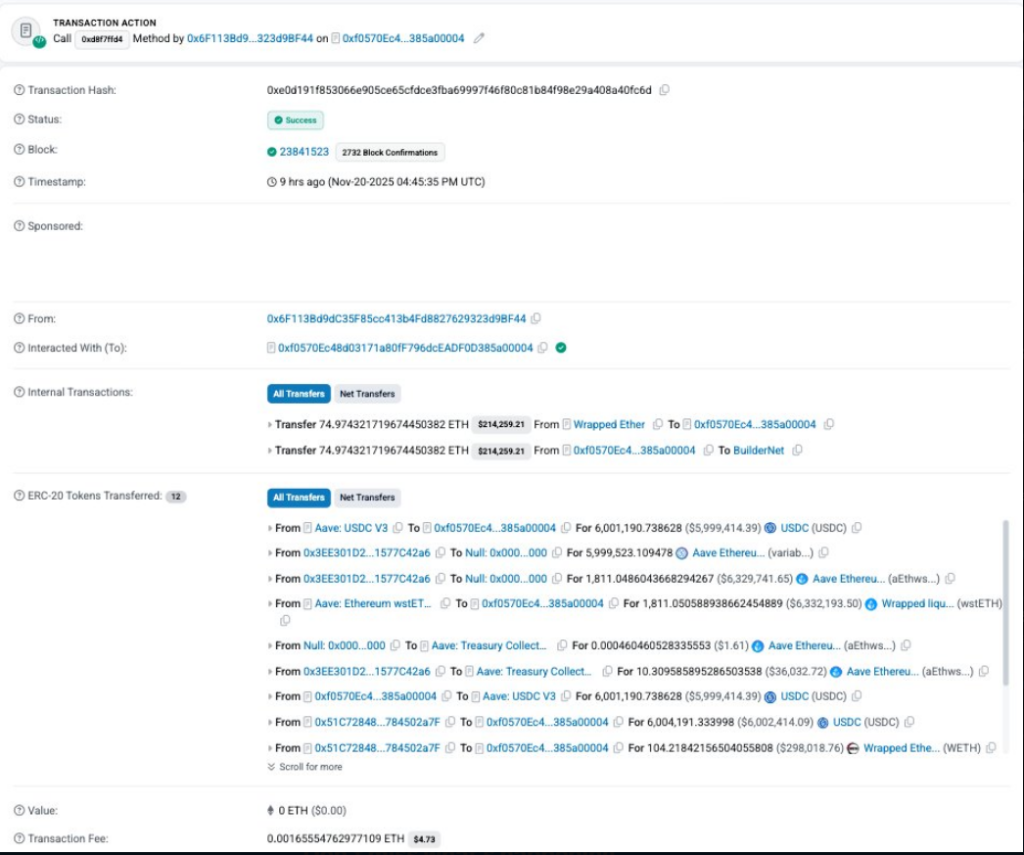This screenshot has height=855, width=1024.
Task: Click the help icon next to Transaction Fee
Action: click(x=19, y=838)
